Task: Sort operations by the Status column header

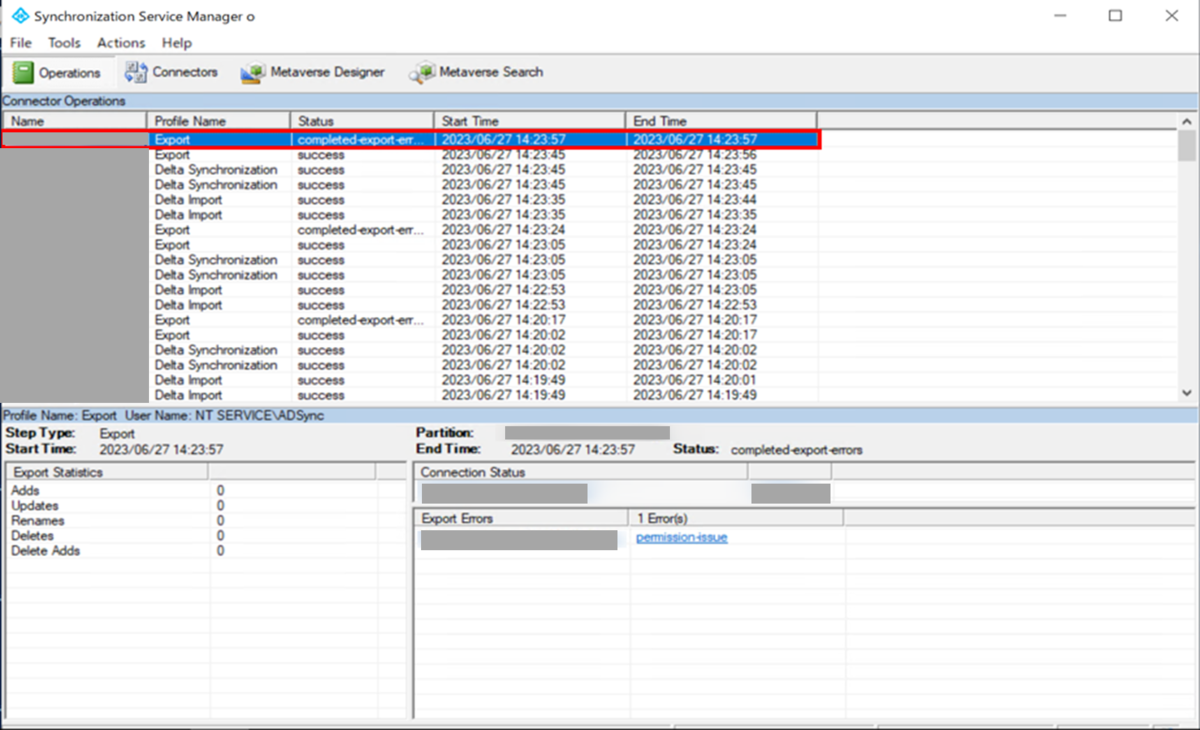Action: (x=362, y=121)
